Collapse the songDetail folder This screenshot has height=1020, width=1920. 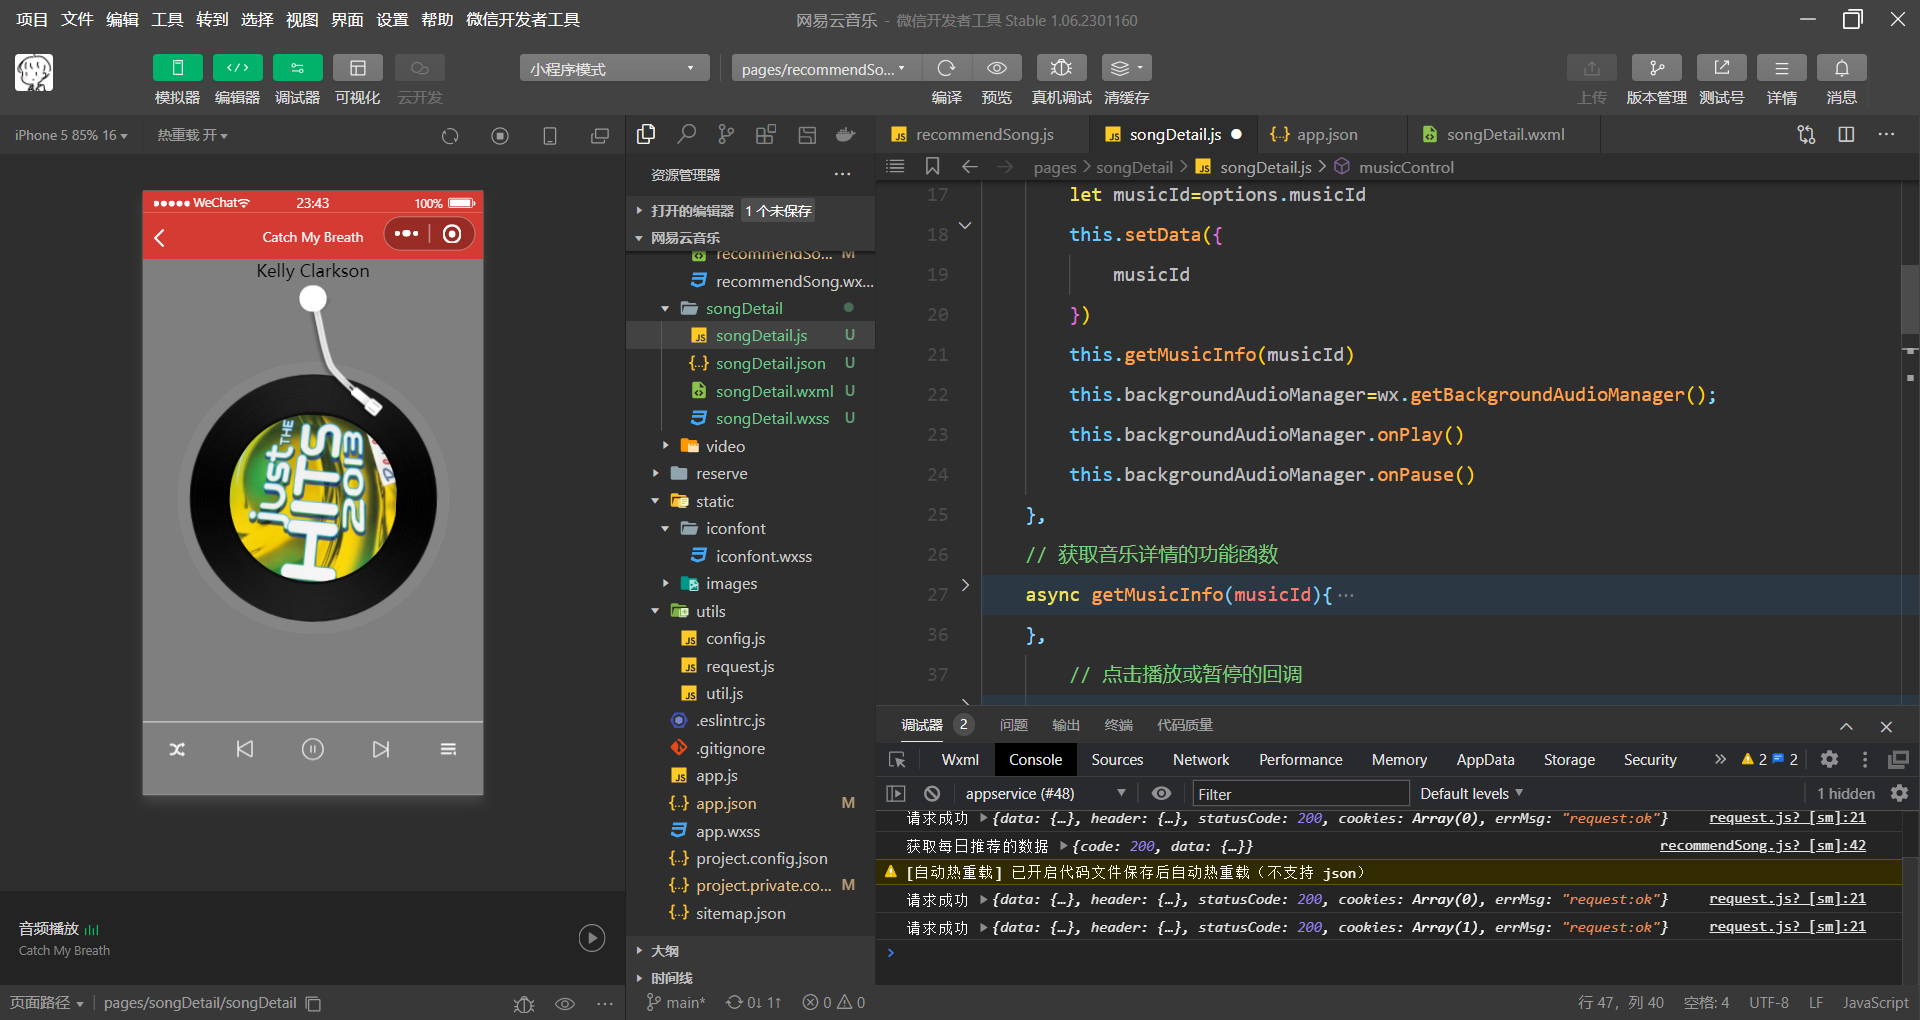pos(665,309)
